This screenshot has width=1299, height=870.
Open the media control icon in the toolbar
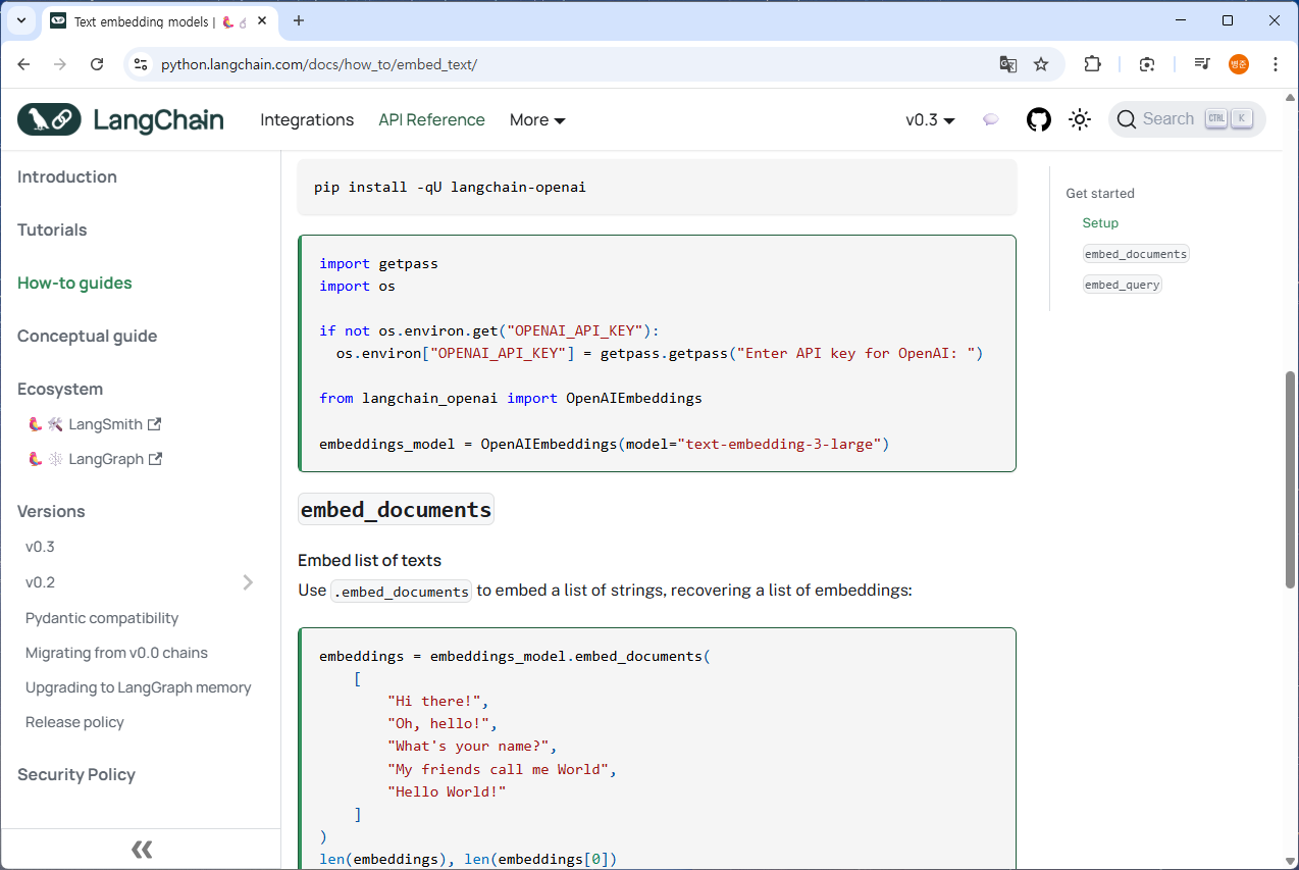point(1202,64)
